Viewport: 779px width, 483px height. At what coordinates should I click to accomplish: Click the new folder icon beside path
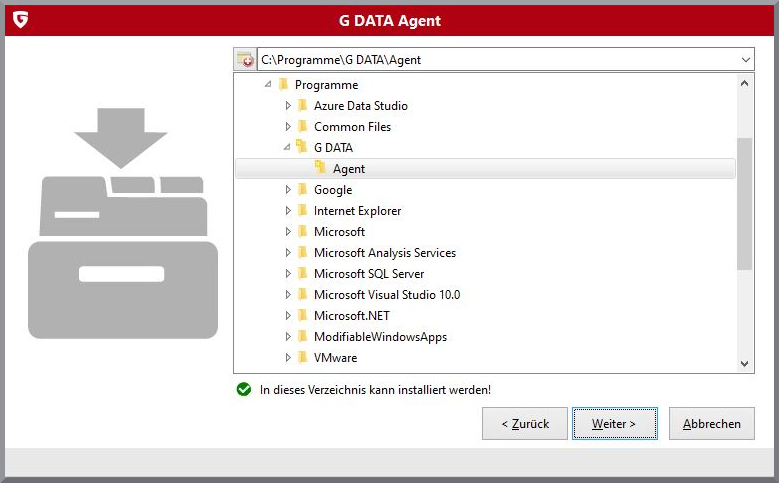[245, 60]
